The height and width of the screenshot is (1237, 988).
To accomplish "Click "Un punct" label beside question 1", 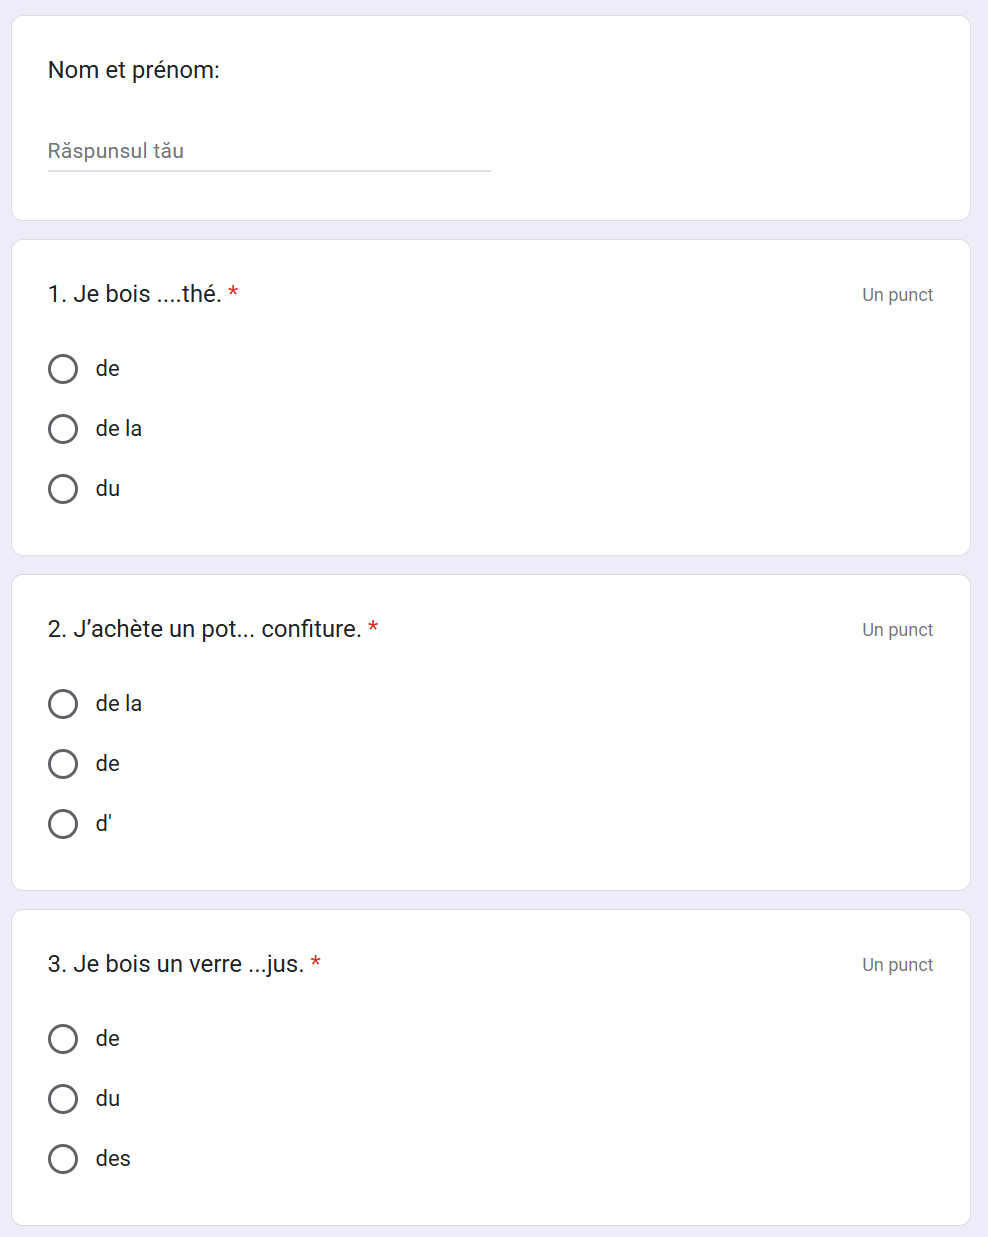I will (897, 295).
